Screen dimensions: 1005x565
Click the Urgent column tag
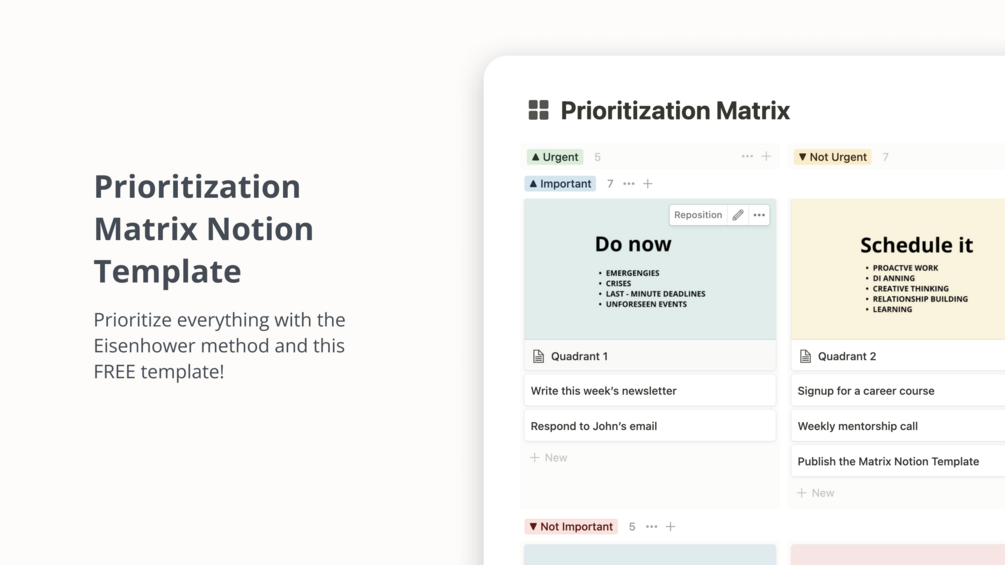point(555,157)
